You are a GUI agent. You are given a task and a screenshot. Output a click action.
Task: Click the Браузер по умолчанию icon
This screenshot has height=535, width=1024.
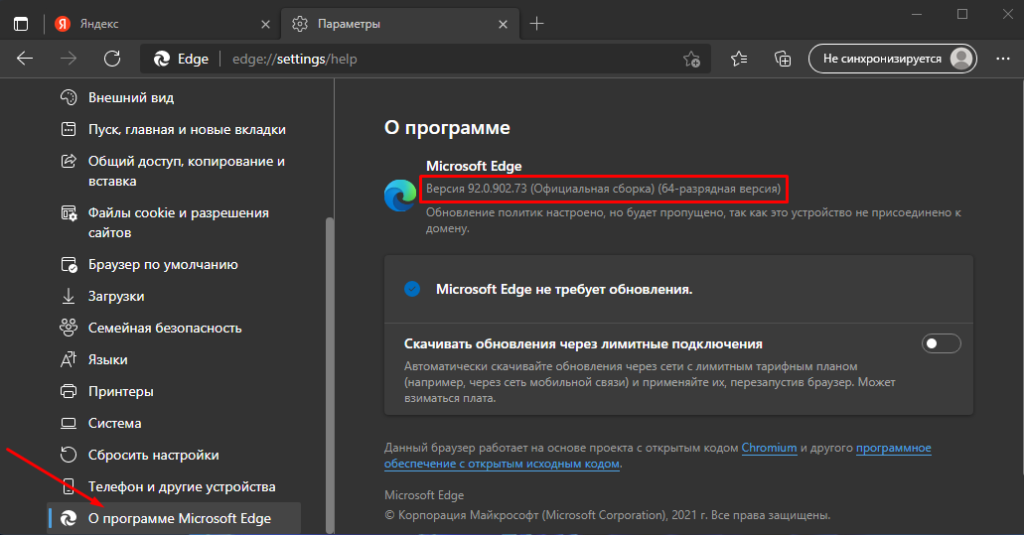tap(69, 265)
